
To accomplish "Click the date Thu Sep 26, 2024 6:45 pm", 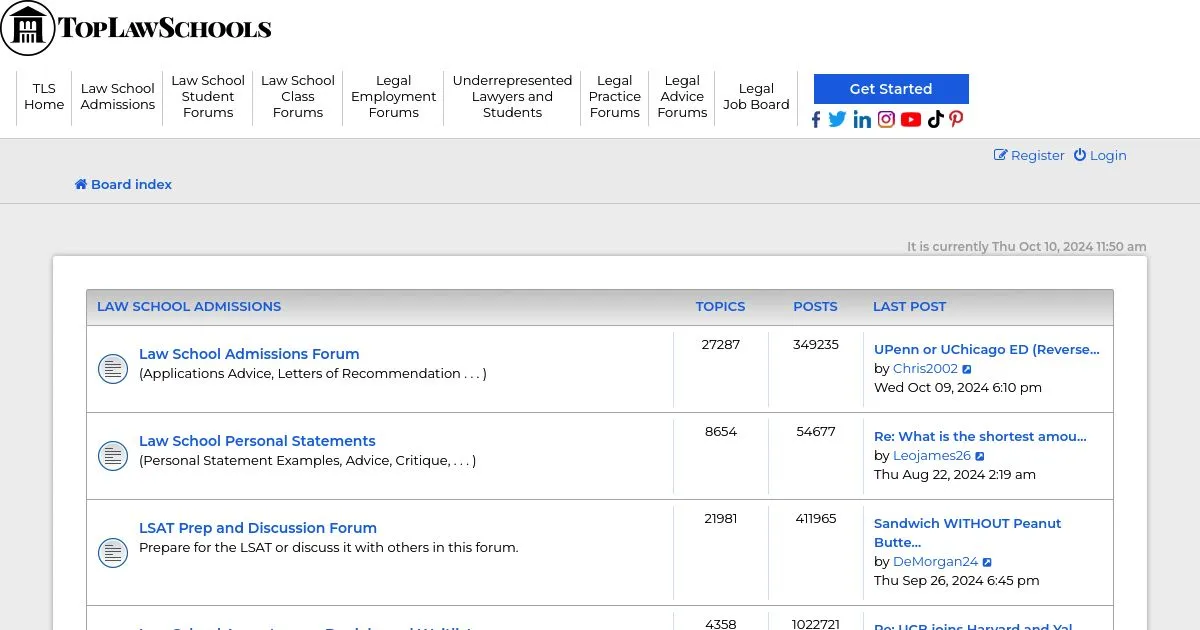I will [957, 581].
